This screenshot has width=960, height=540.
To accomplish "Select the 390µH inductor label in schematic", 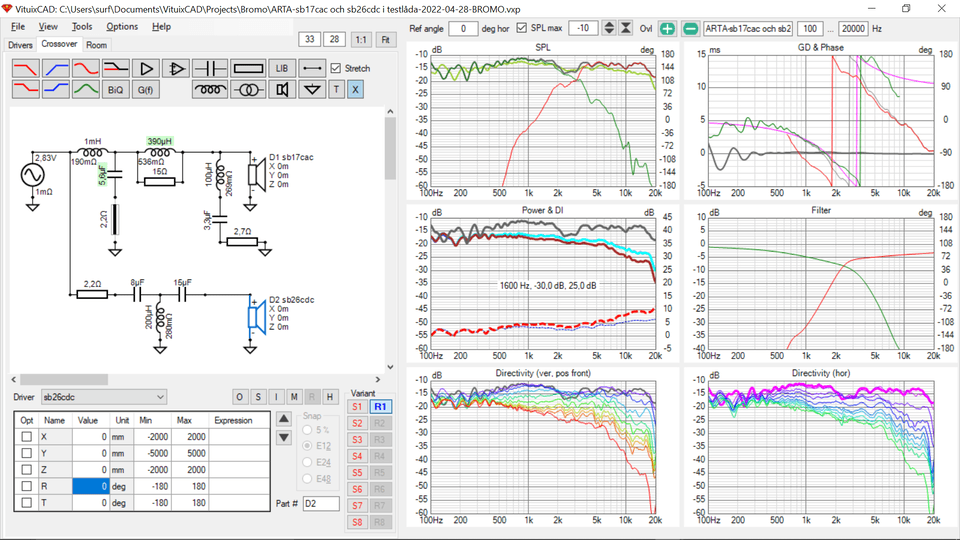I will pyautogui.click(x=159, y=141).
